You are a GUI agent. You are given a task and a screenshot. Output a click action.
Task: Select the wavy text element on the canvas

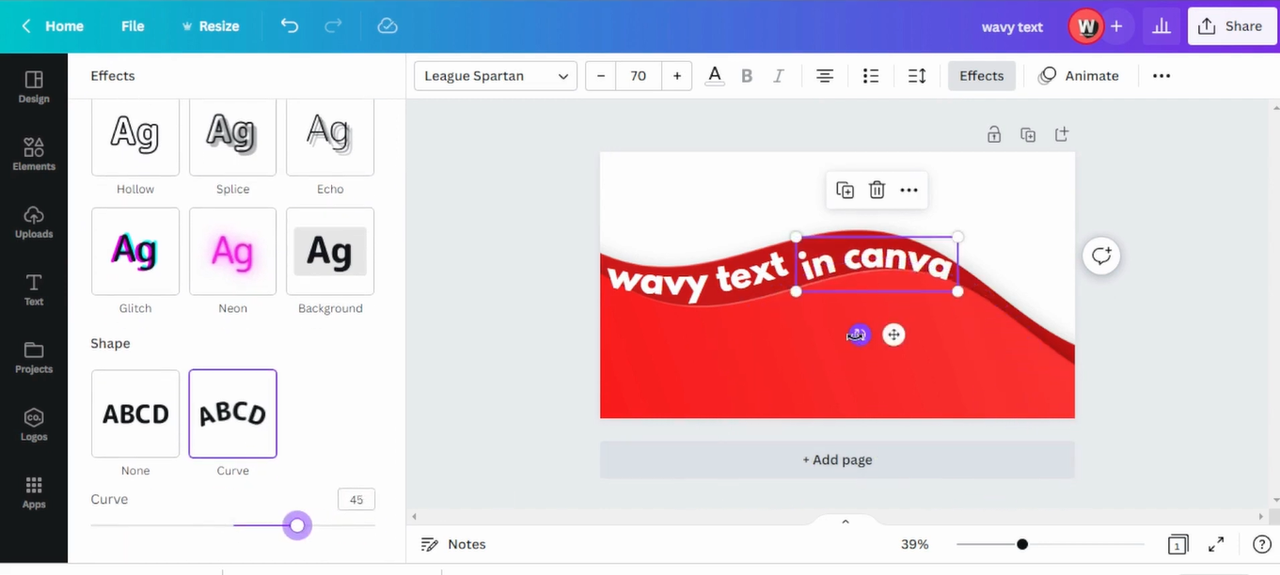coord(696,275)
